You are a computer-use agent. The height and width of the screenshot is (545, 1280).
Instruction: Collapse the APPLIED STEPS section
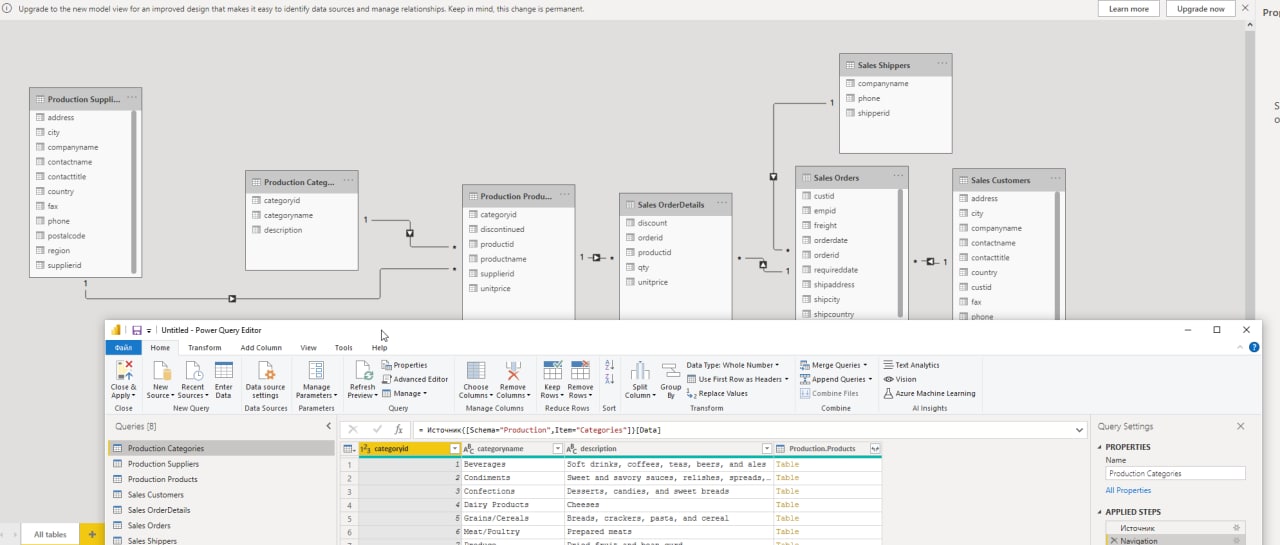pyautogui.click(x=1101, y=512)
